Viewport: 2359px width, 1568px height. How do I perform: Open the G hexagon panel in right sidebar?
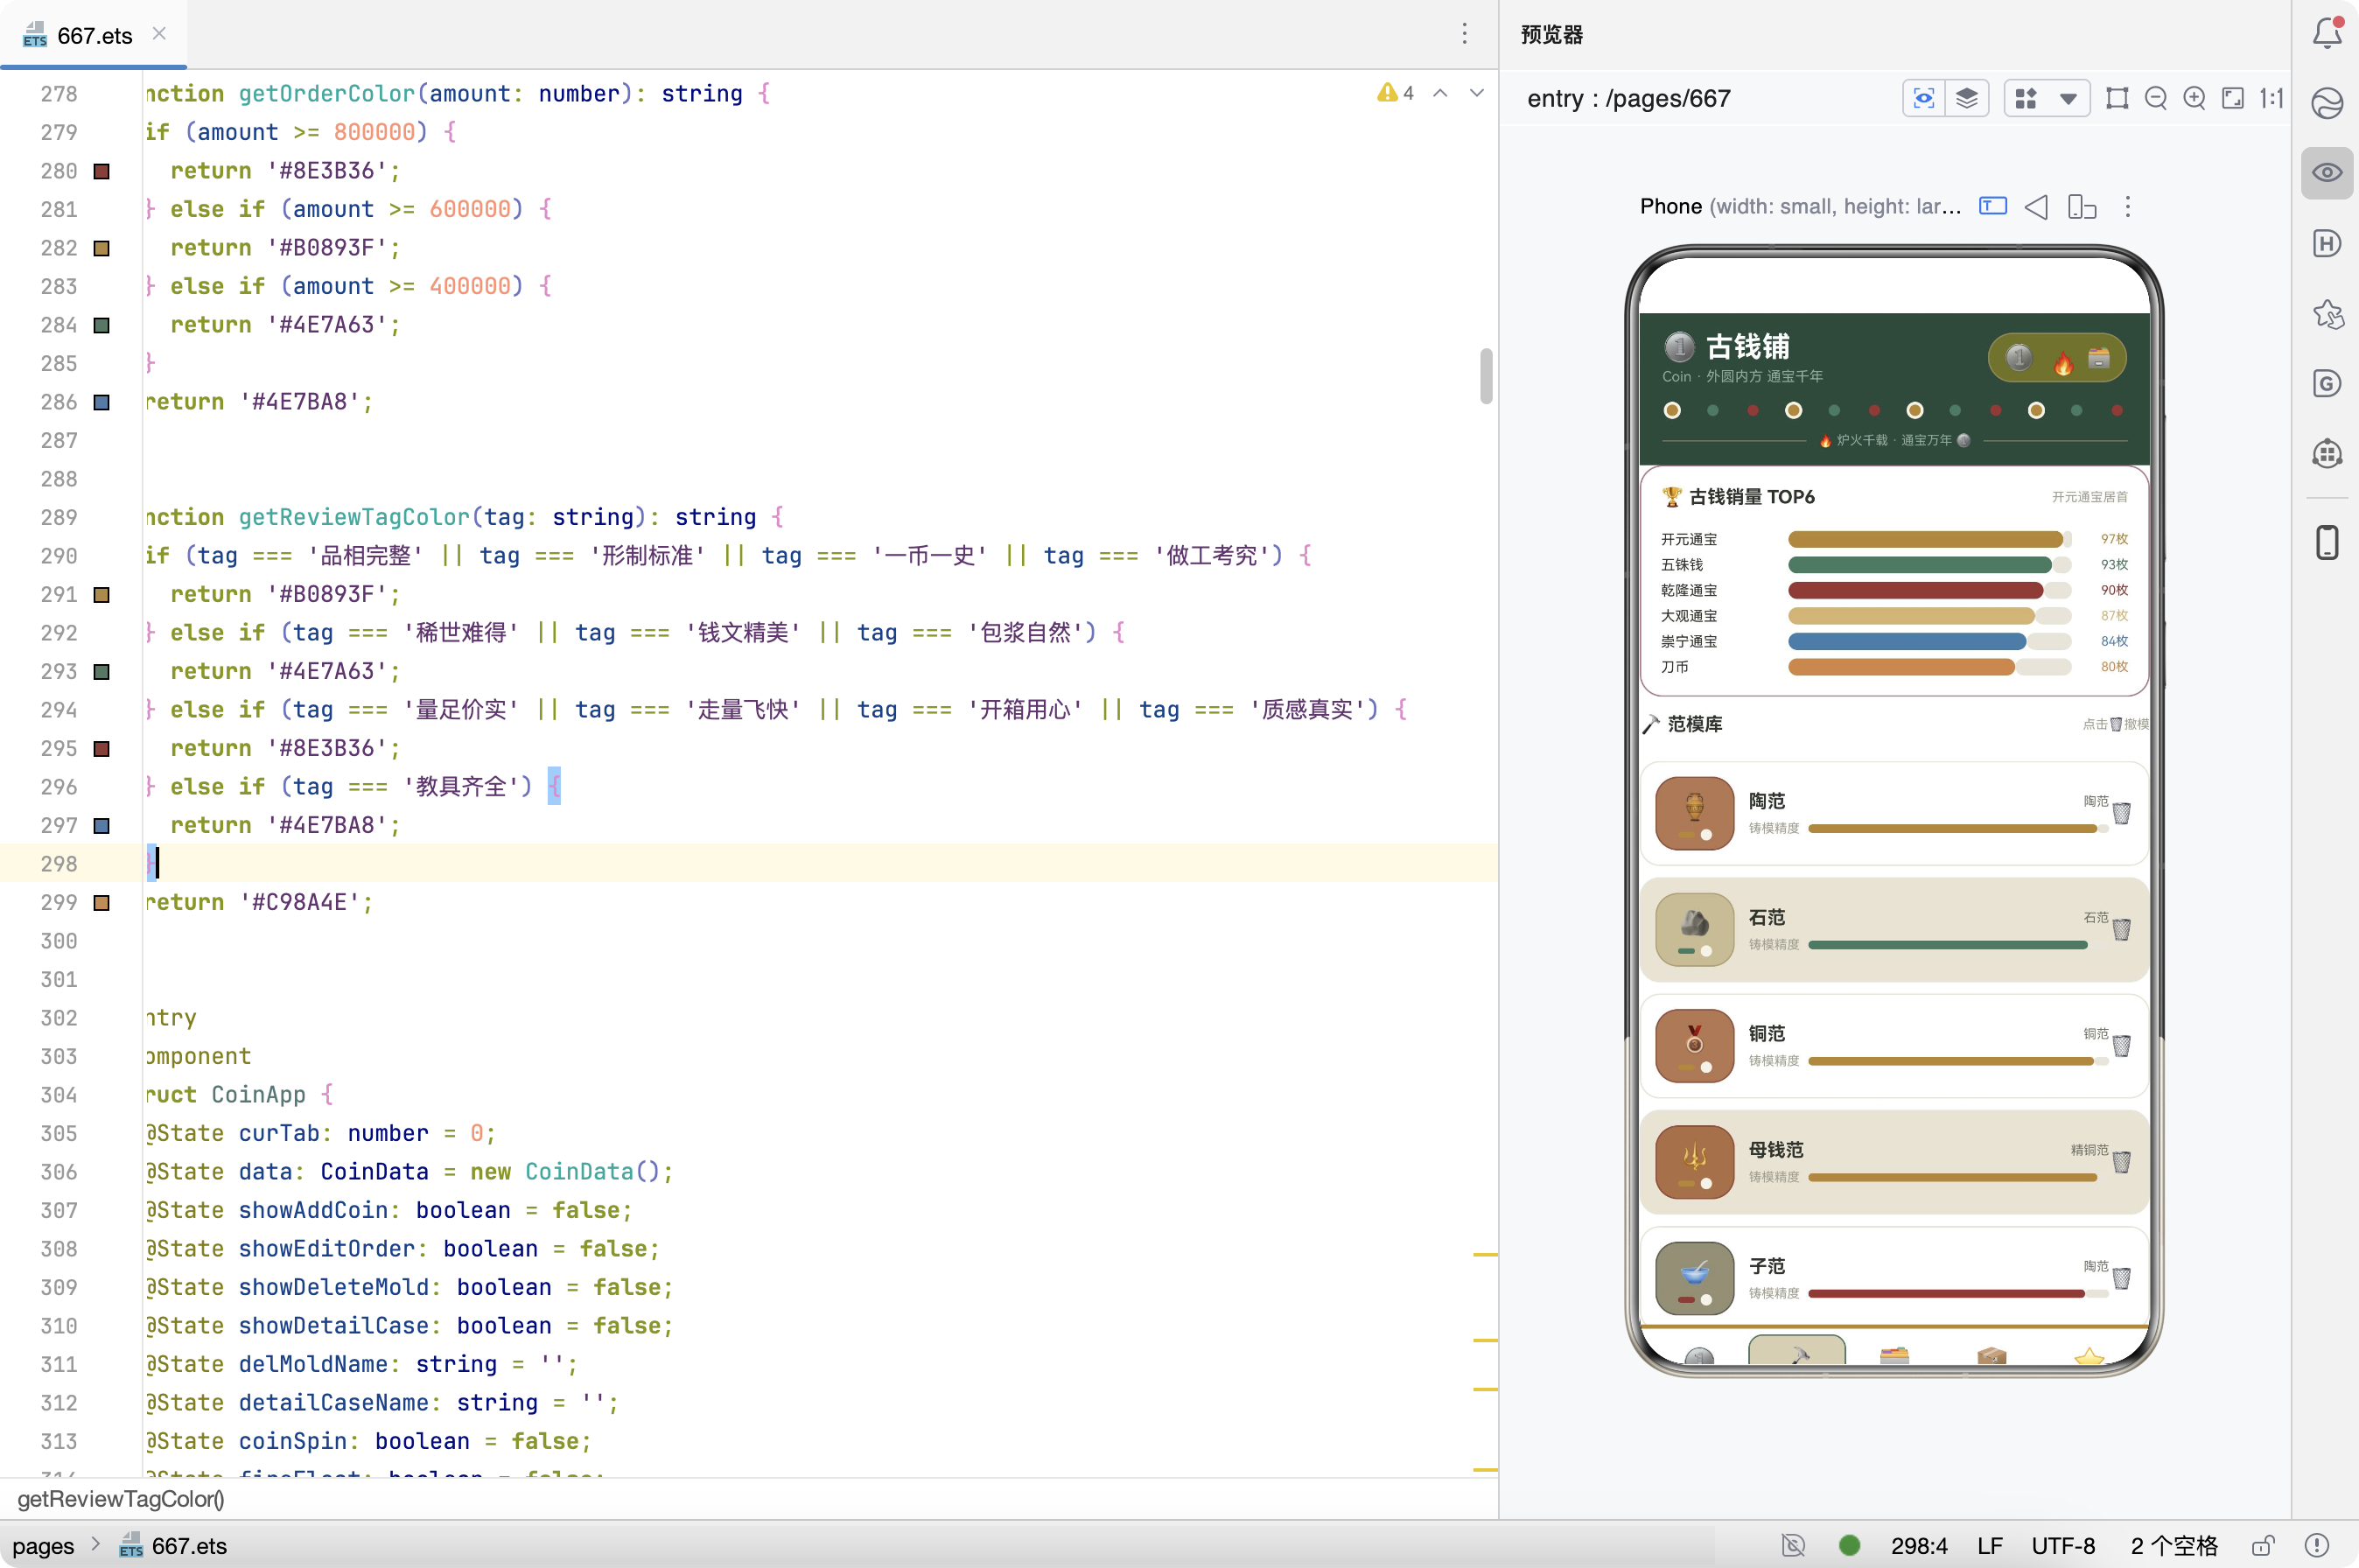tap(2327, 383)
